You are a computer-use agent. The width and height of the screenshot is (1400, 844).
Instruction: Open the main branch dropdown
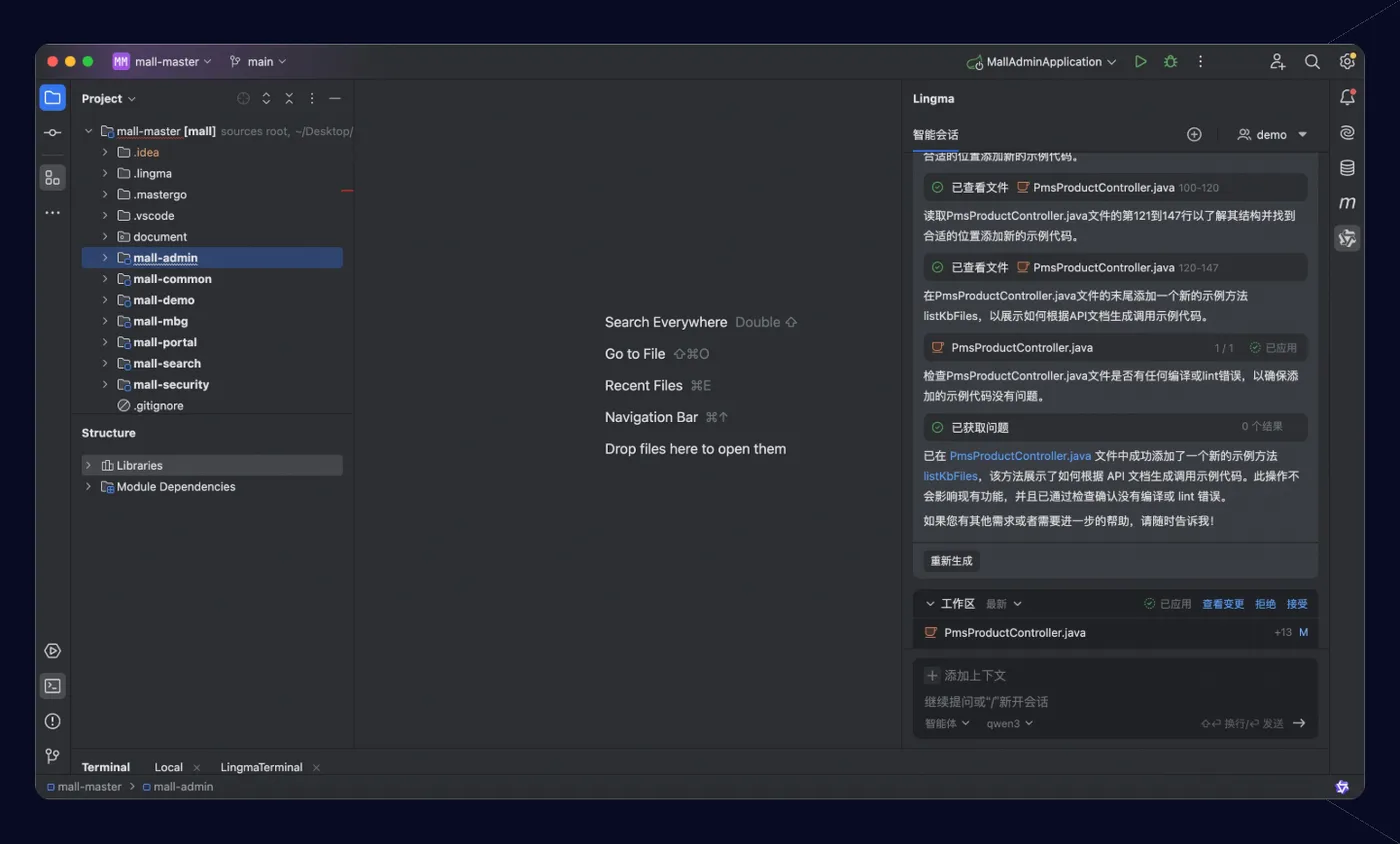coord(258,62)
